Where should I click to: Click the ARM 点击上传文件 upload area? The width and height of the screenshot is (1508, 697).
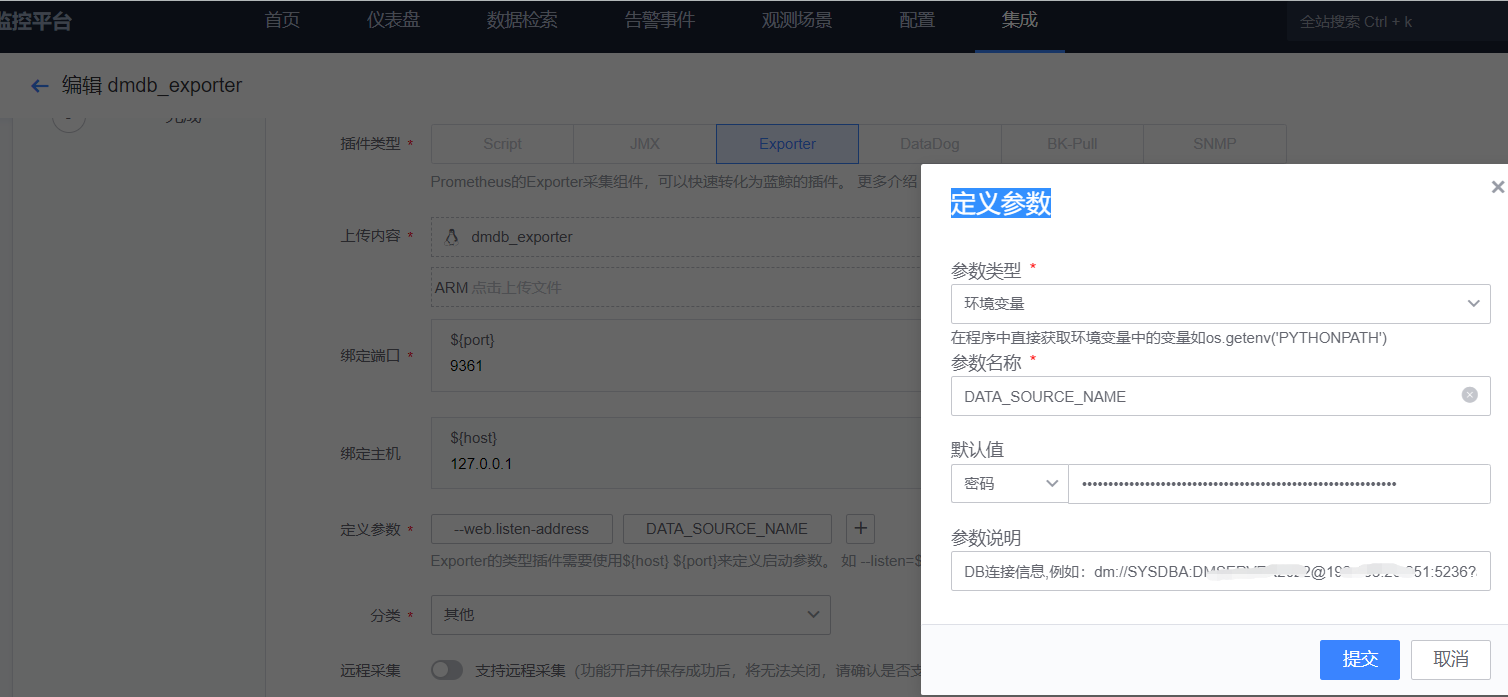point(675,287)
